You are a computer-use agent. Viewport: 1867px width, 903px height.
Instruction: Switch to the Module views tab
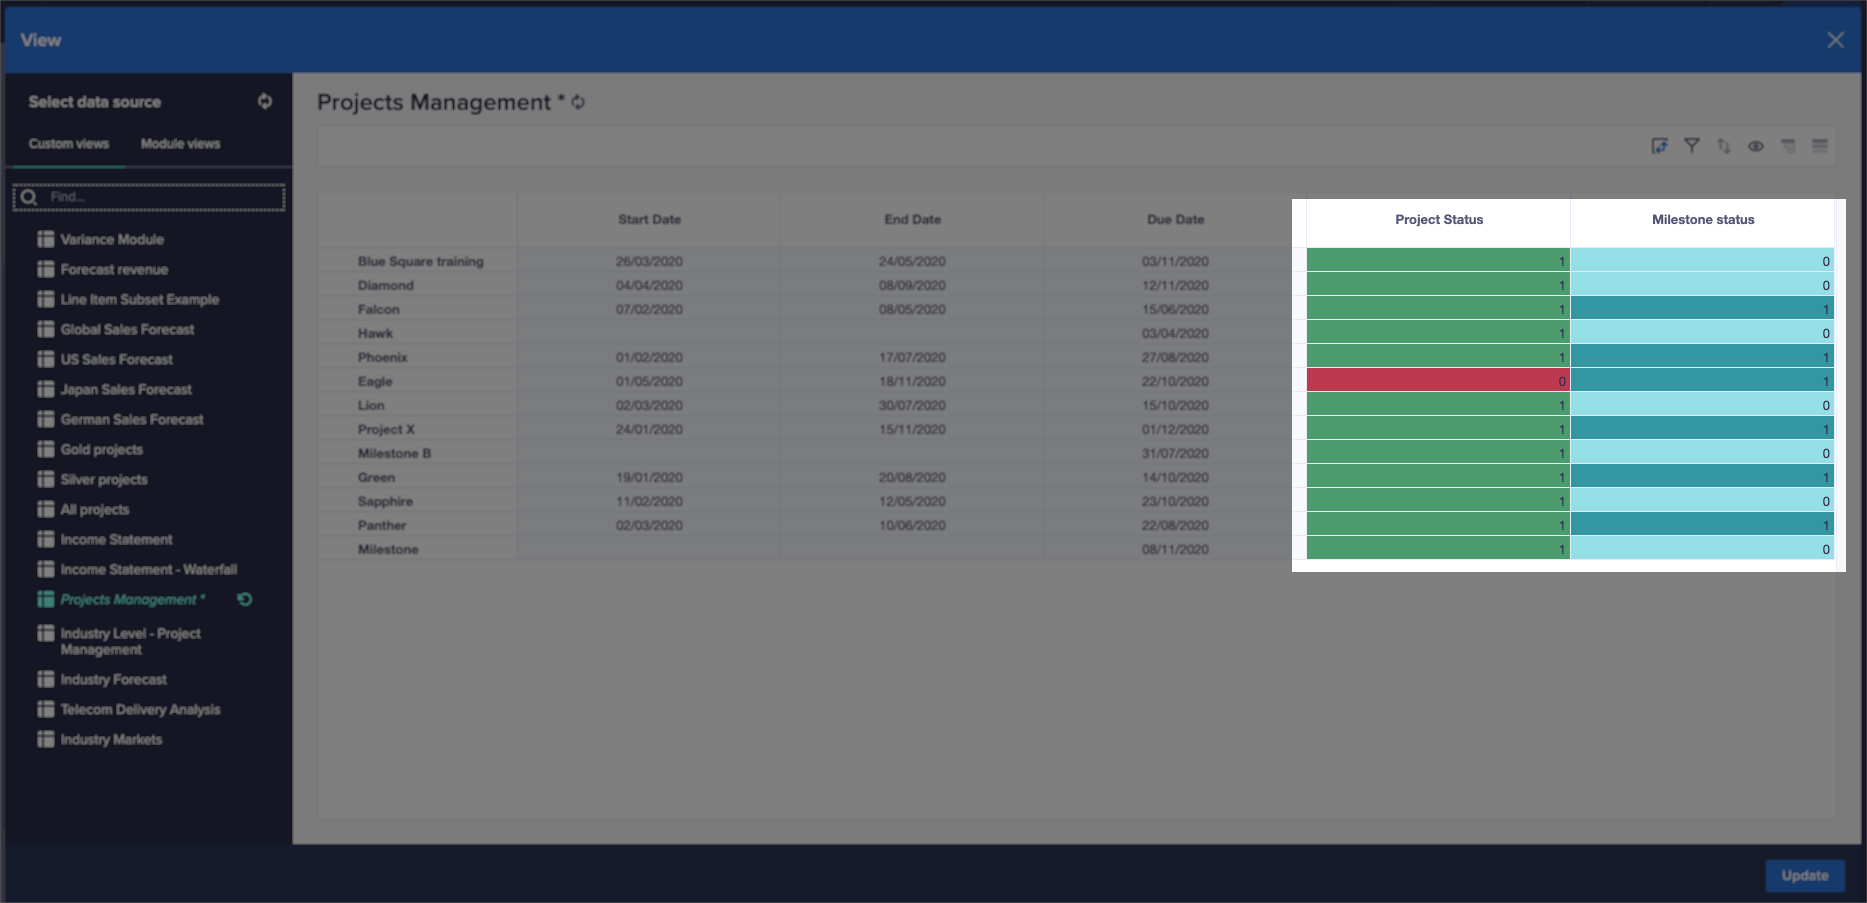point(180,143)
